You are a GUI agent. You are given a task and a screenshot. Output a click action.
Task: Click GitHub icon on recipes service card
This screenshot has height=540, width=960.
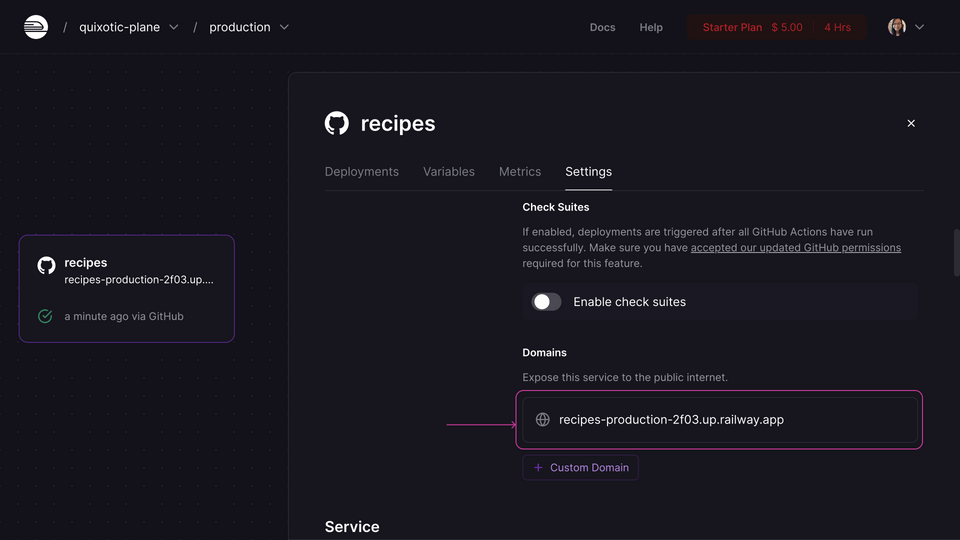pyautogui.click(x=46, y=266)
